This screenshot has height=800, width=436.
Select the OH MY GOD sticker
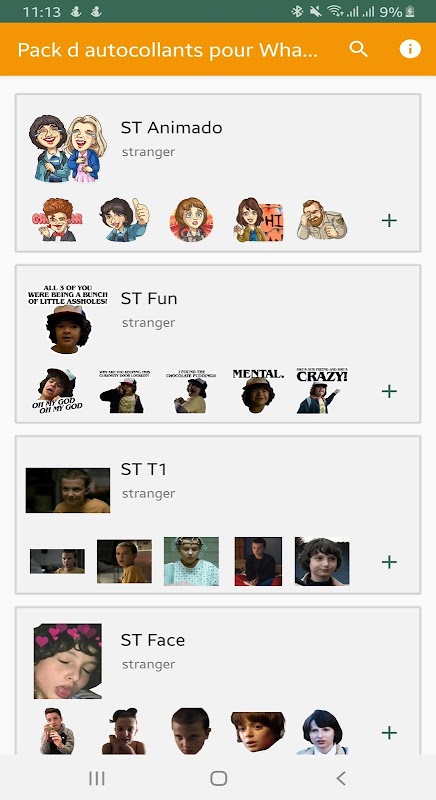tap(57, 391)
